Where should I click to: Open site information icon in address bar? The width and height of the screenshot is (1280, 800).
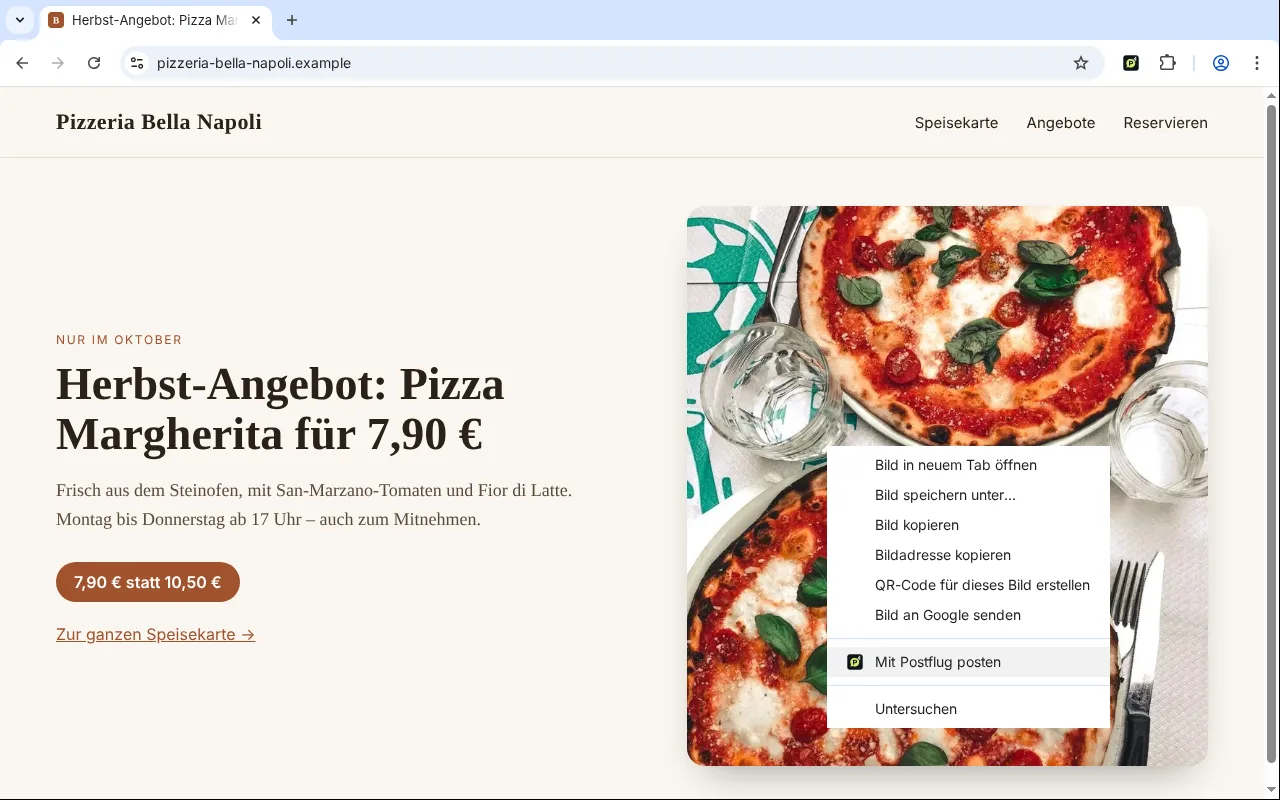pos(138,63)
